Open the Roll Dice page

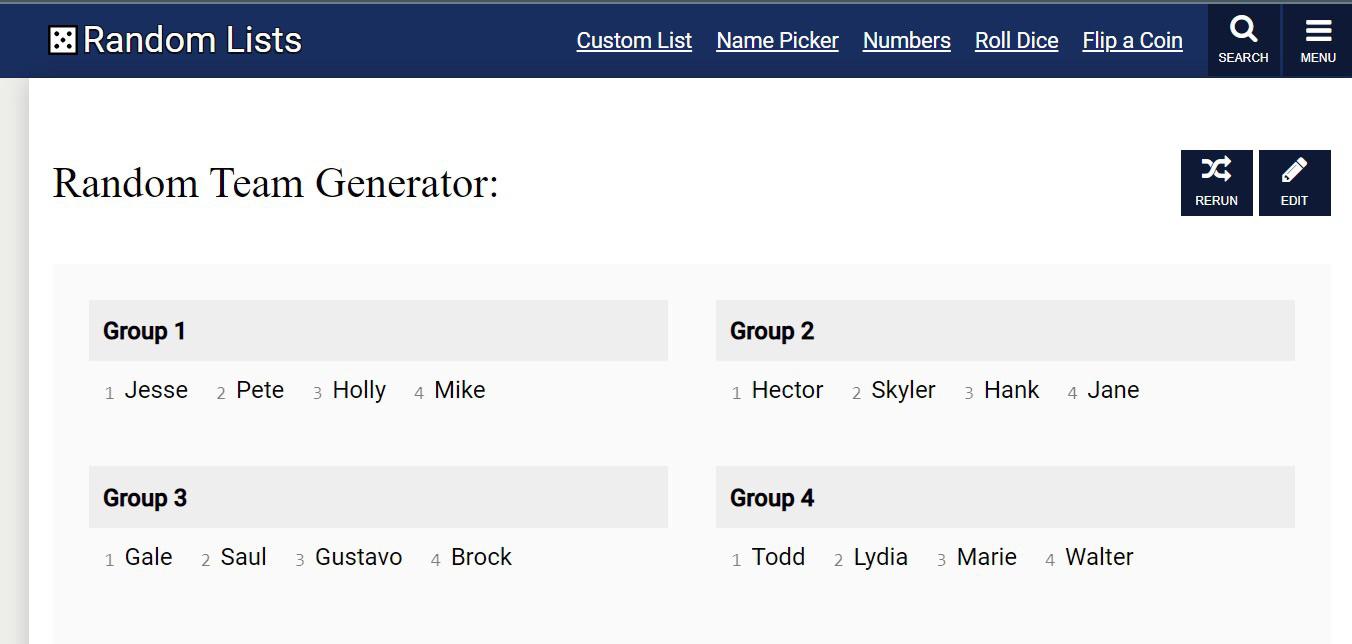coord(1016,40)
